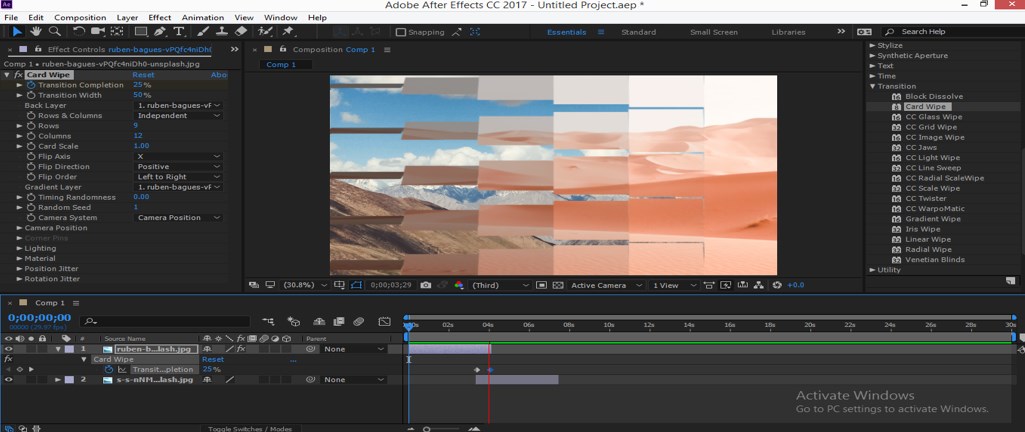Viewport: 1025px width, 432px height.
Task: Open the Flip Direction Positive dropdown
Action: pyautogui.click(x=179, y=167)
